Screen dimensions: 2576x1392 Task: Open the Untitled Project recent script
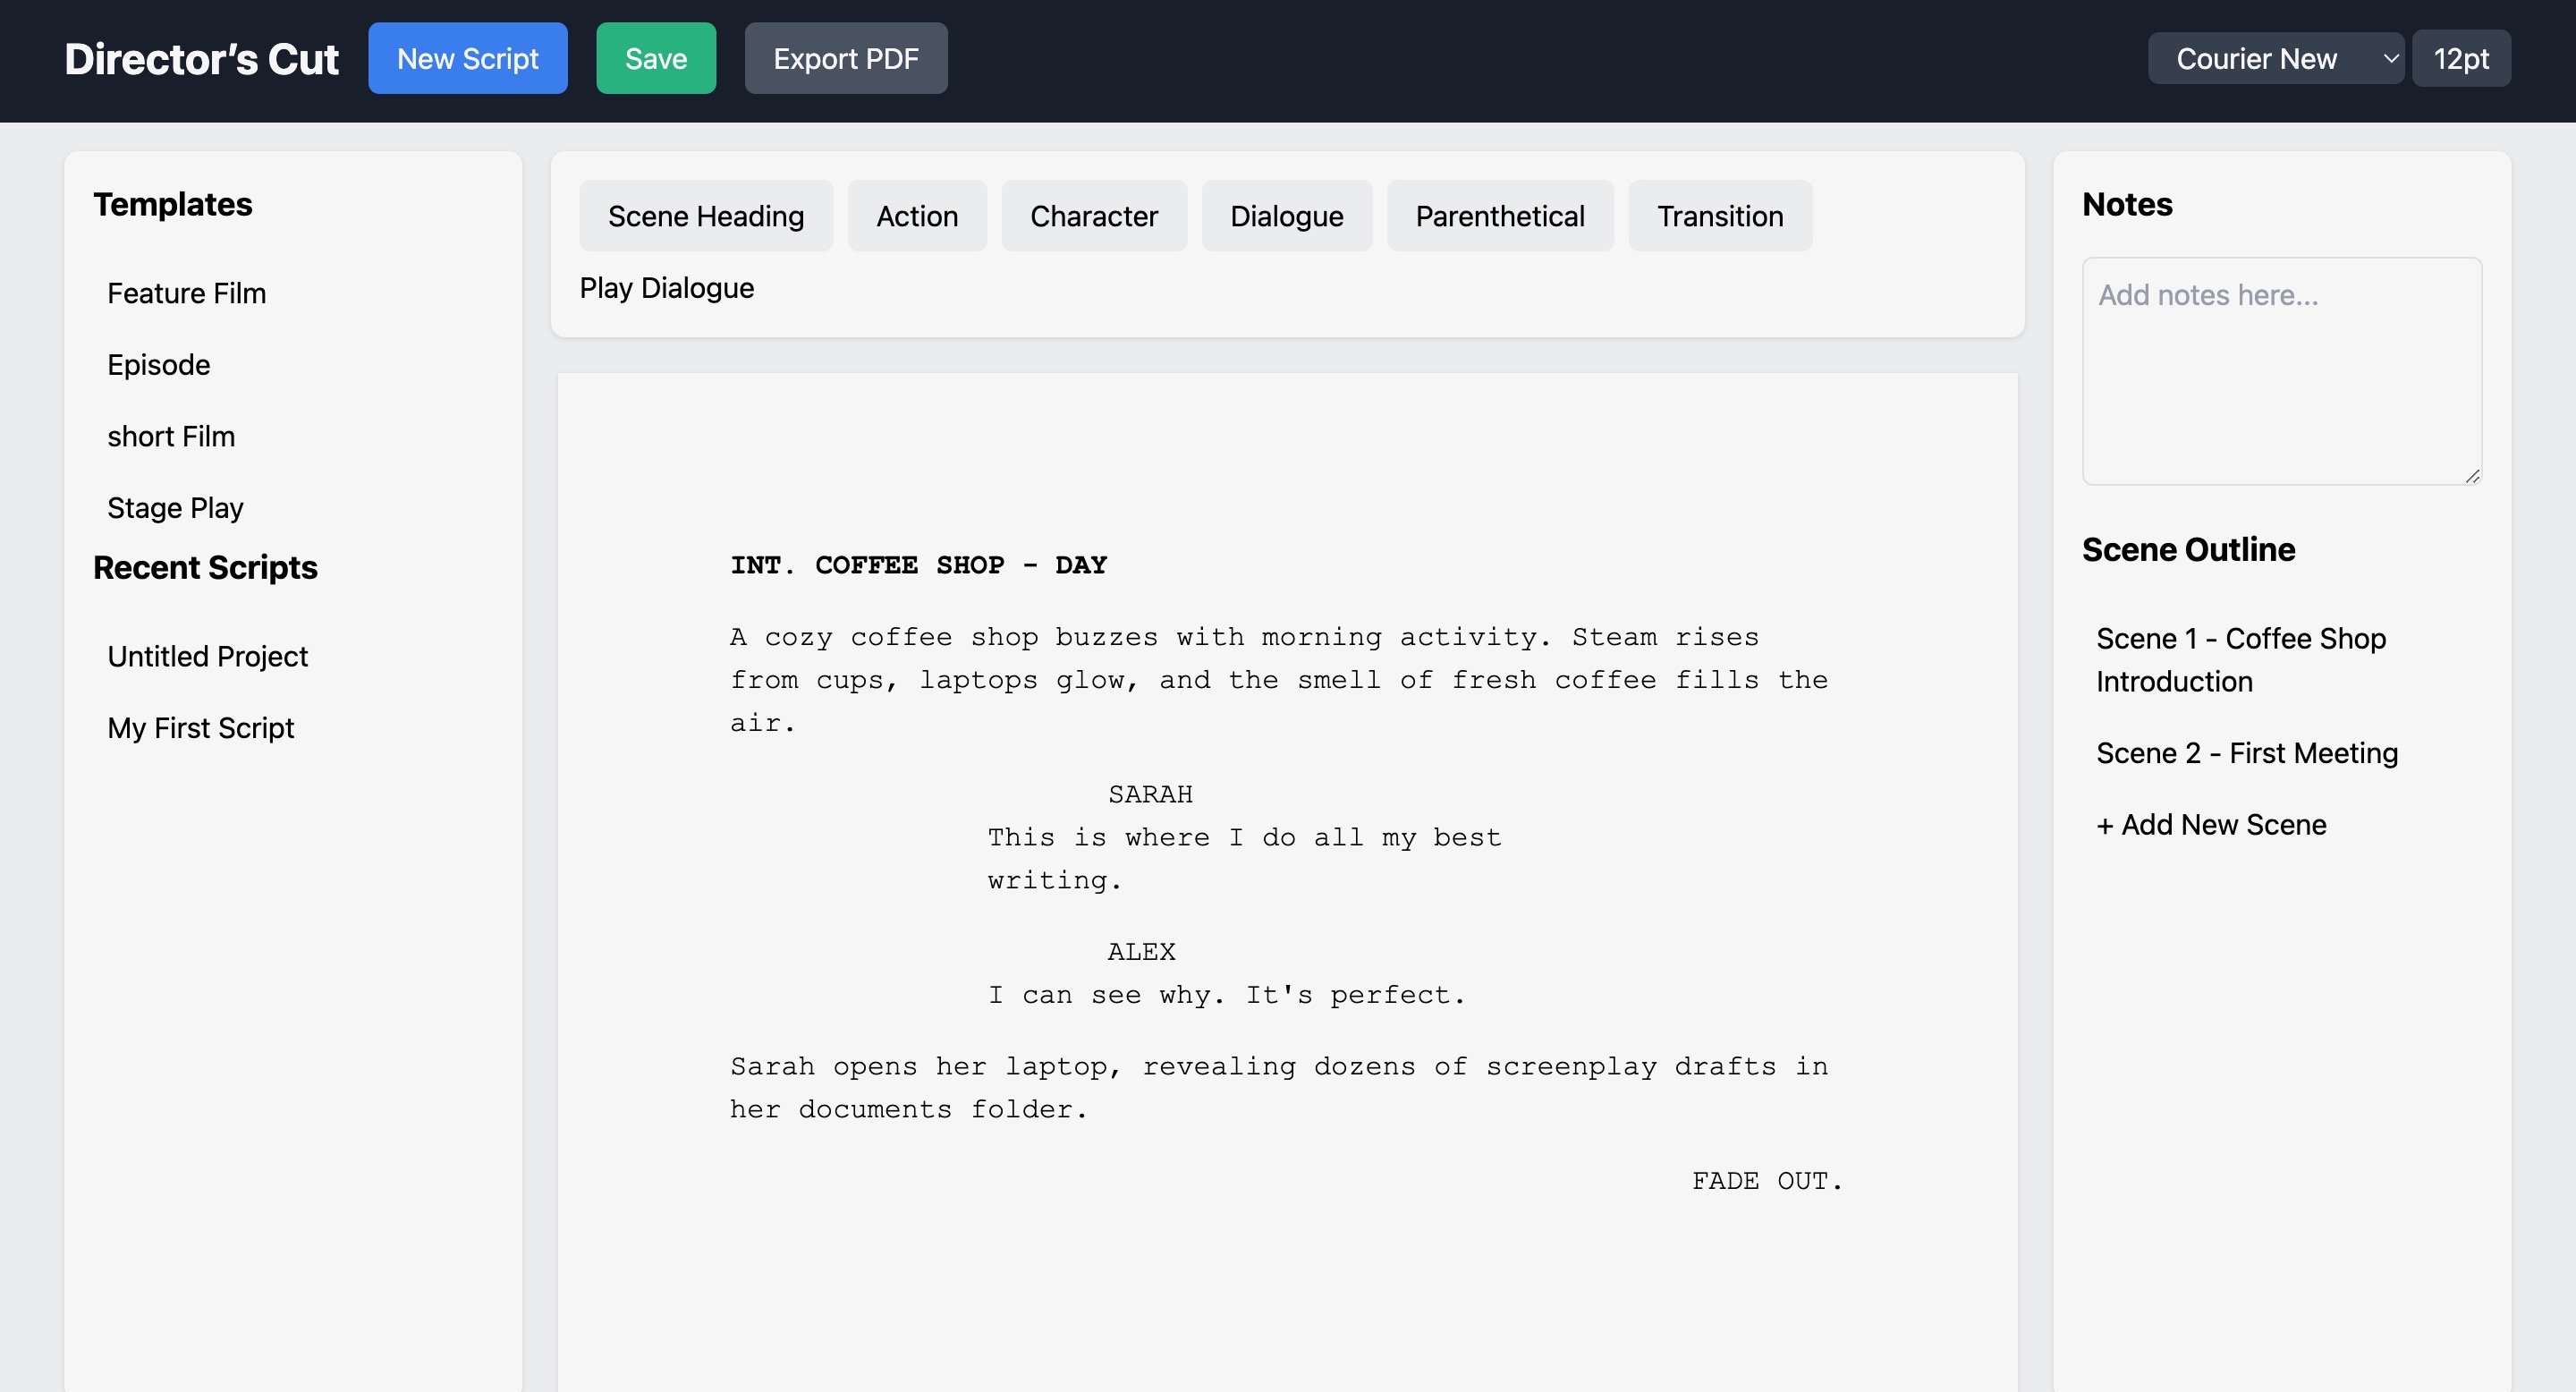tap(207, 656)
